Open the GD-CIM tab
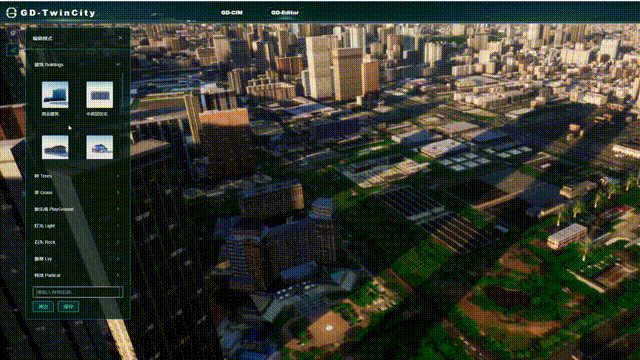Viewport: 640px width, 360px height. coord(232,13)
